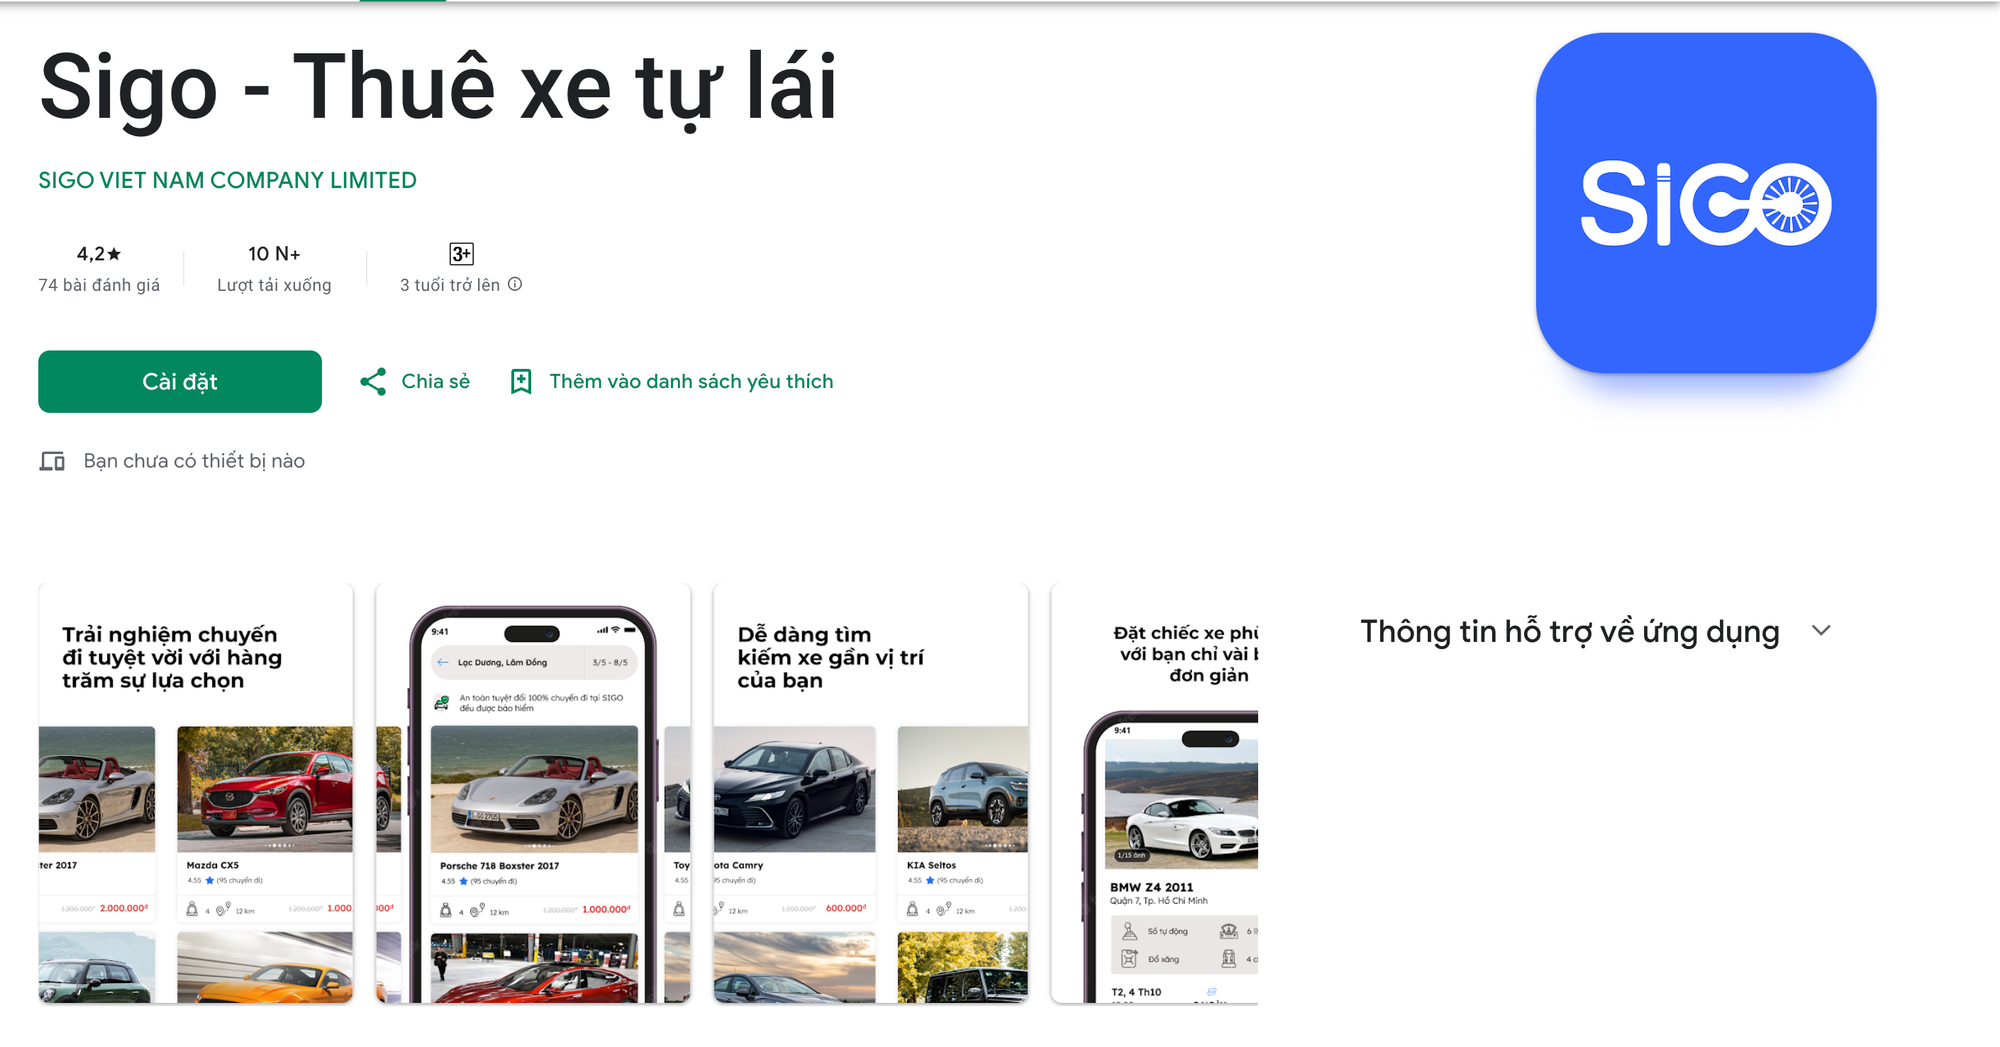The image size is (2000, 1047).
Task: Click the '10 N+ Lượt tải xuống' stat
Action: point(273,268)
